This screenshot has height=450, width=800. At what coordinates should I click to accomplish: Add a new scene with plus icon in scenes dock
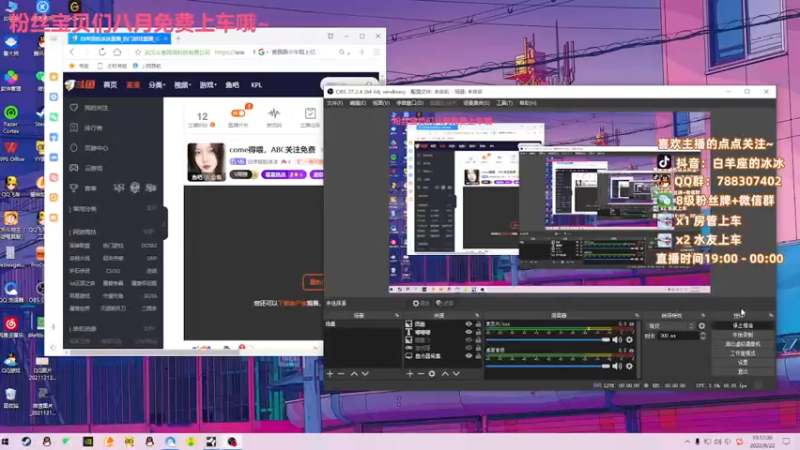coord(330,374)
